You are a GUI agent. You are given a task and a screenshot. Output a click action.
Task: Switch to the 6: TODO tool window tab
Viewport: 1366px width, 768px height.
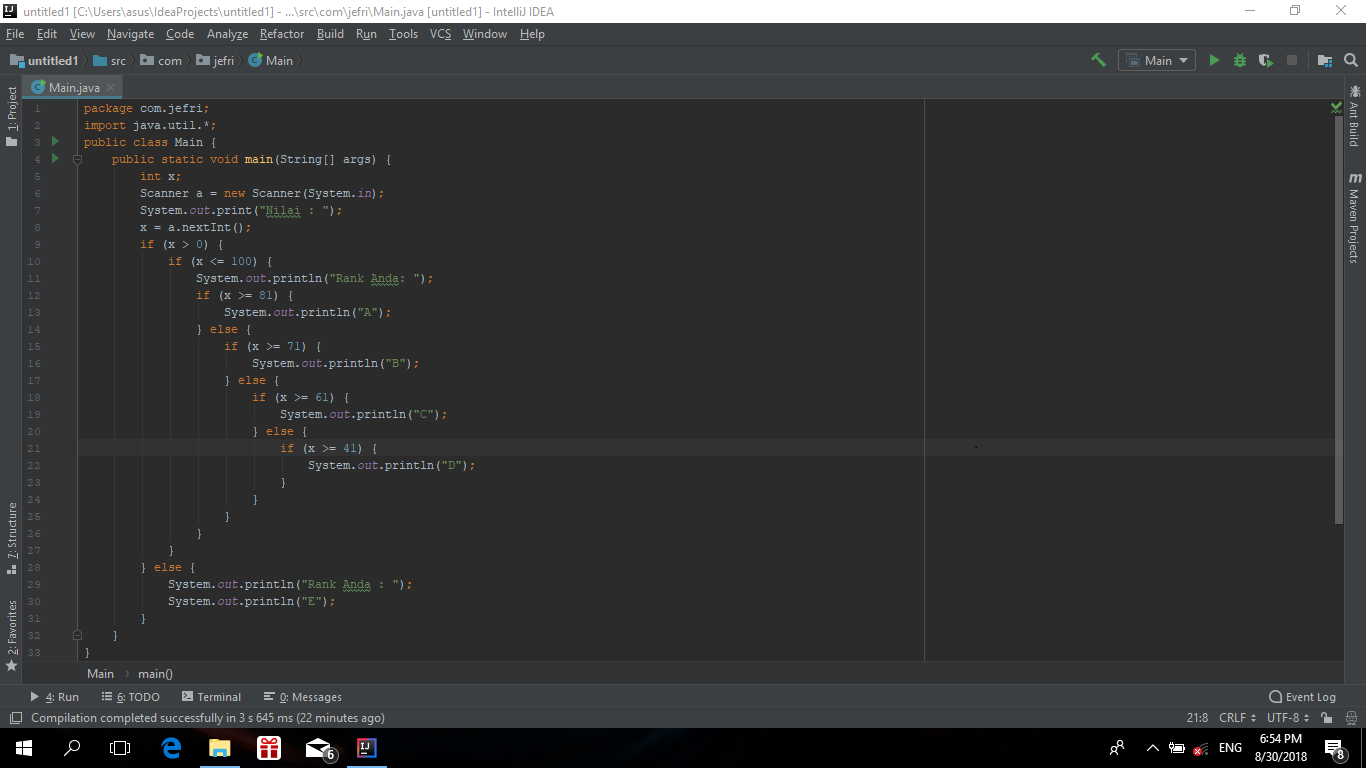[x=131, y=696]
